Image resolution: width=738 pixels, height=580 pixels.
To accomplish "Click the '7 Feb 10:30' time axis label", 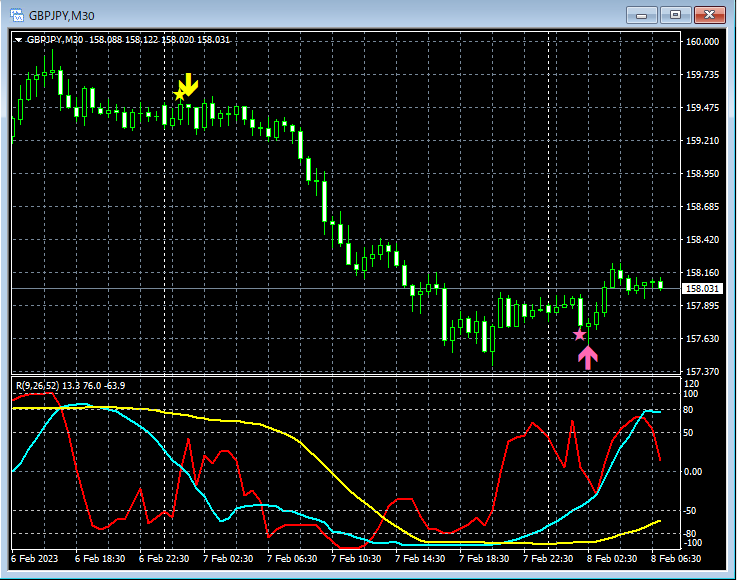I will pos(356,558).
